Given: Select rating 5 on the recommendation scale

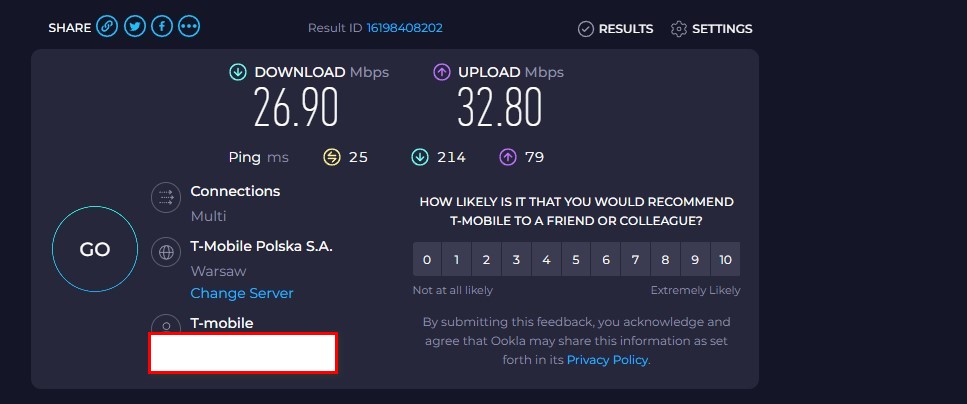Looking at the screenshot, I should (576, 259).
